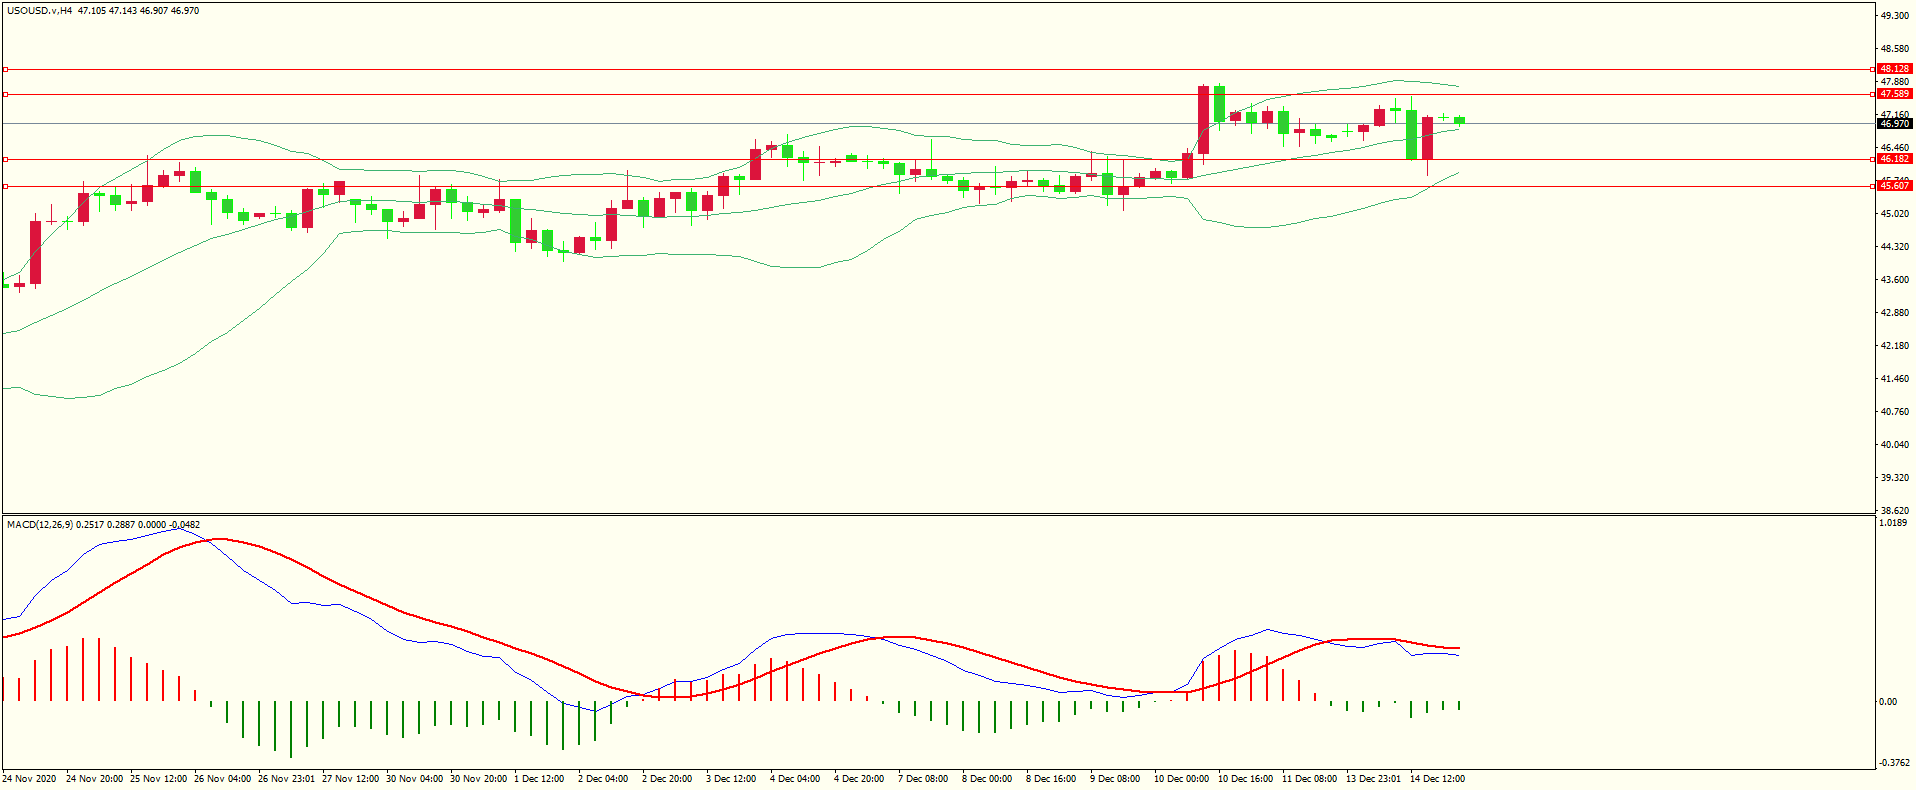Click the current price tag 46.970
Screen dimensions: 1916x790
[1894, 124]
